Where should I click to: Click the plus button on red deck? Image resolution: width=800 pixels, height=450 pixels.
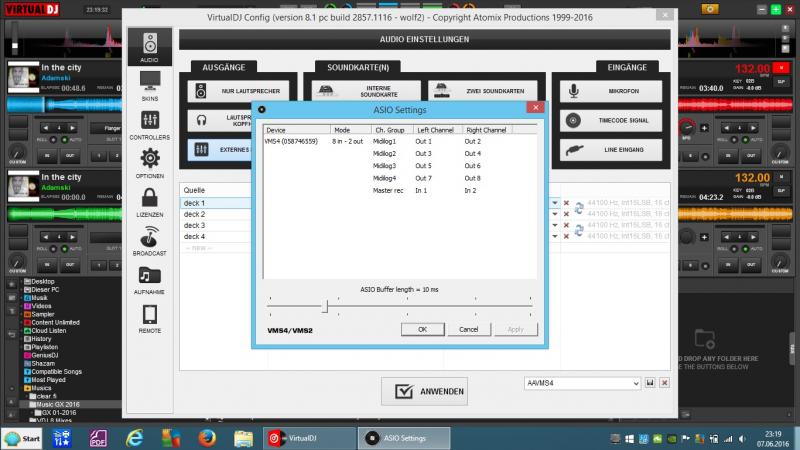[705, 128]
